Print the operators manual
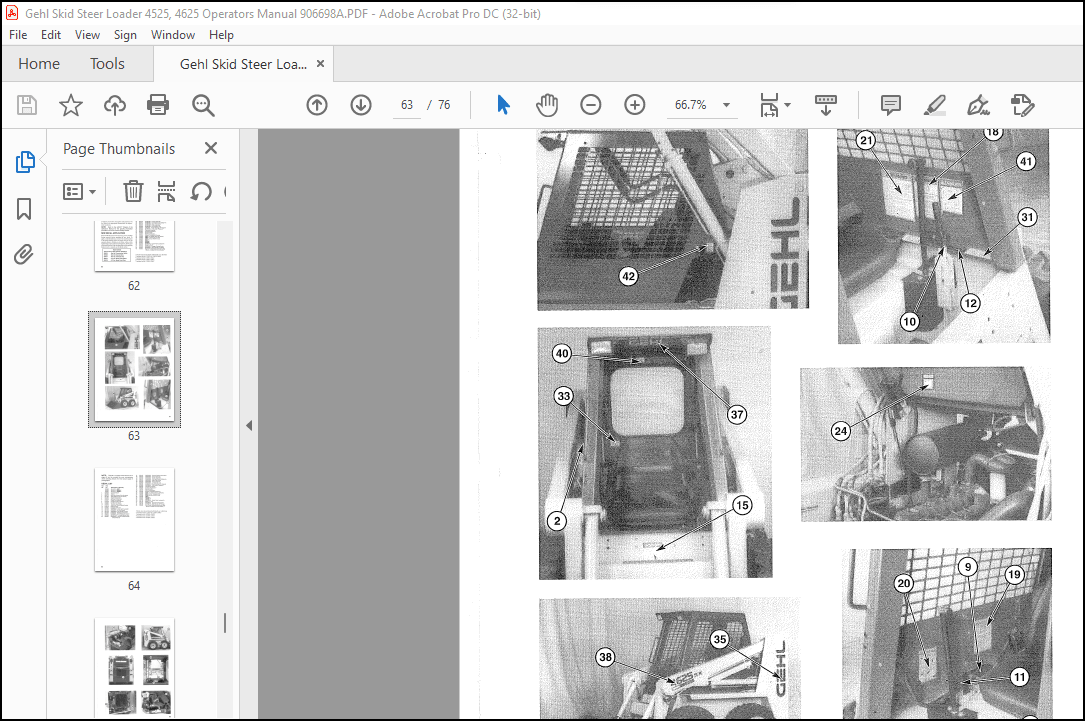Screen dimensions: 1085x721 [158, 104]
